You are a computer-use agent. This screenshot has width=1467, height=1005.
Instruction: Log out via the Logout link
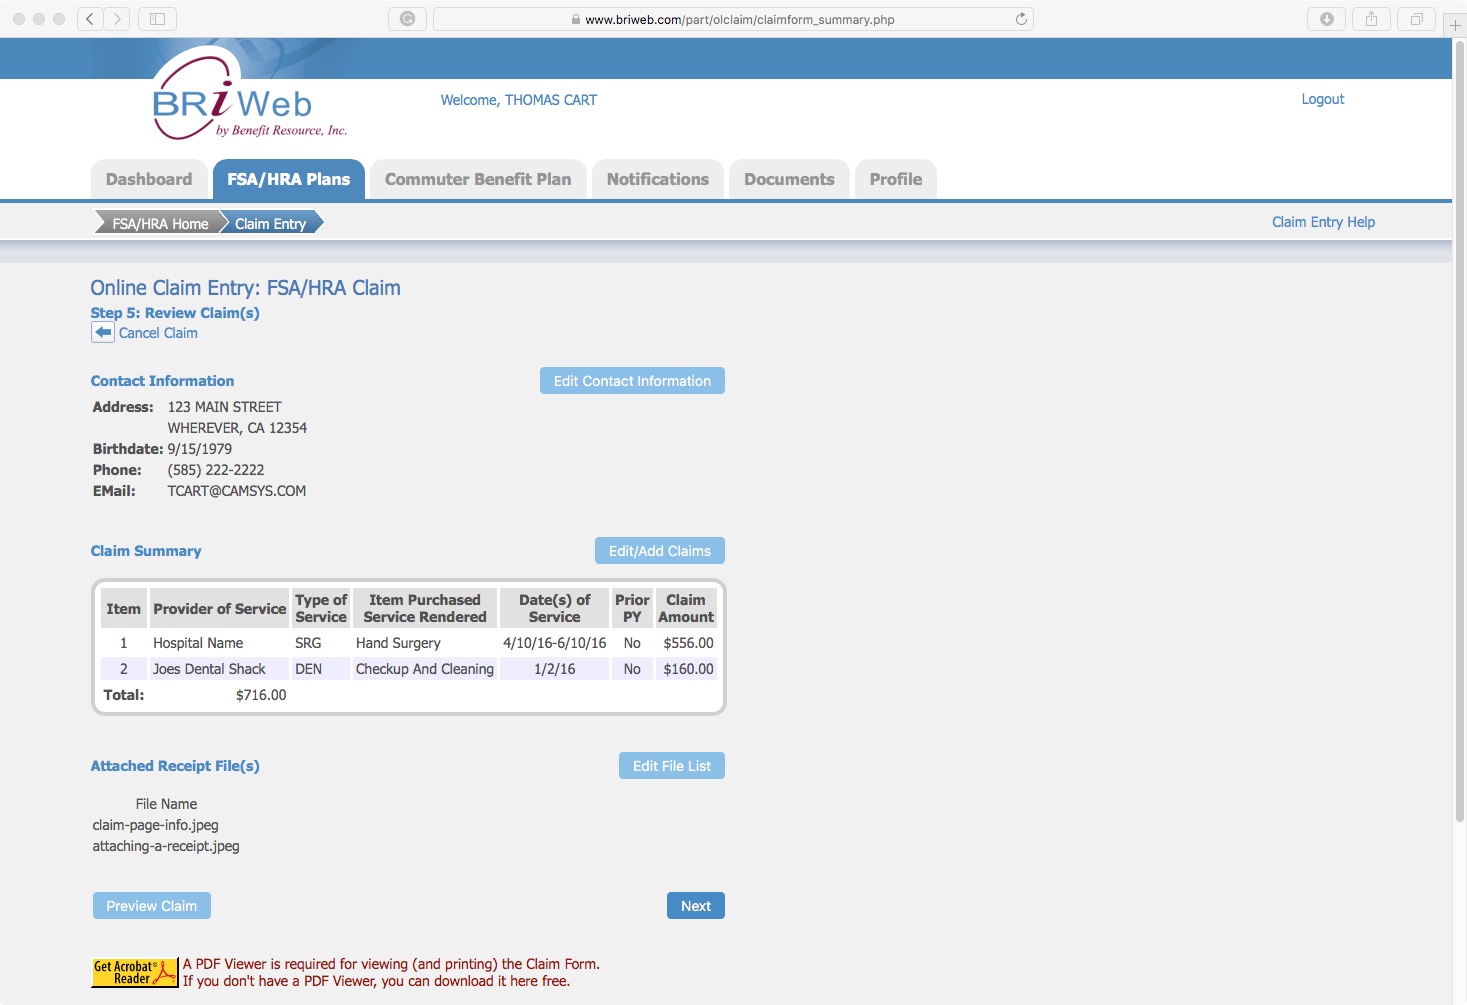[x=1322, y=99]
